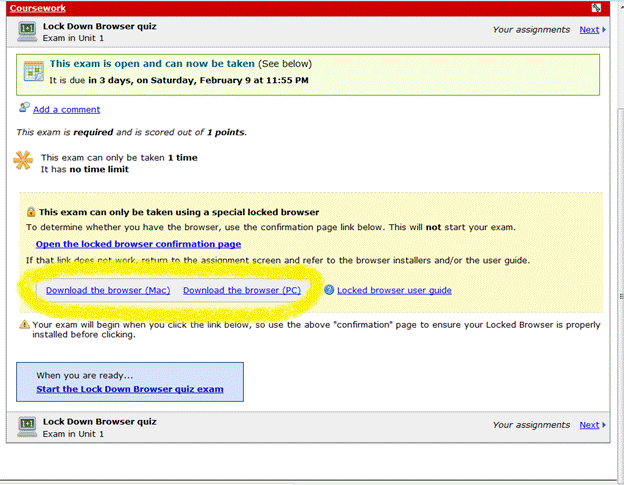This screenshot has height=485, width=624.
Task: Open the bottom Next assignment link
Action: coord(589,425)
